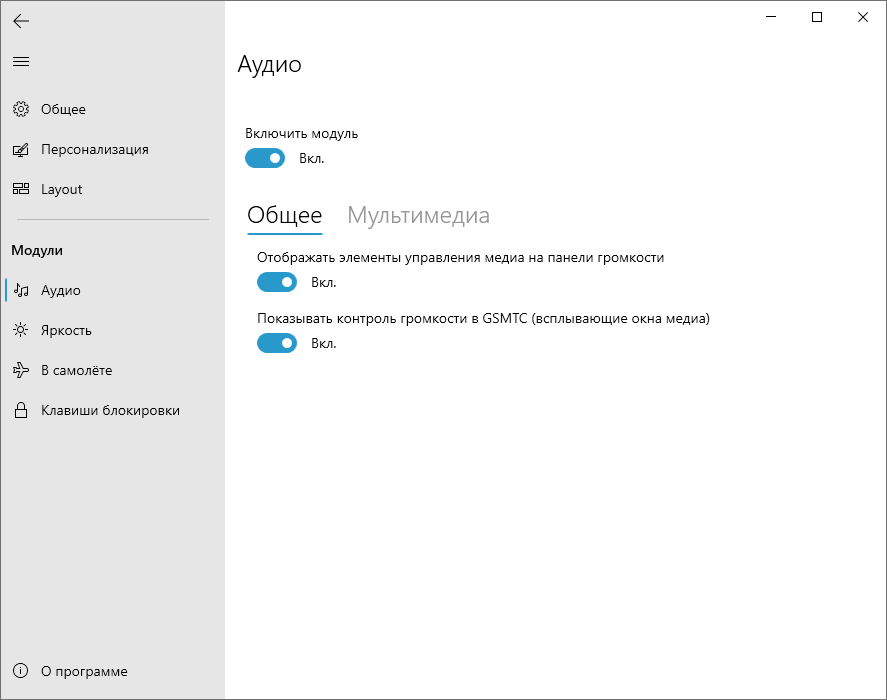The width and height of the screenshot is (887, 700).
Task: Select the В самолёте airplane icon
Action: pos(21,370)
